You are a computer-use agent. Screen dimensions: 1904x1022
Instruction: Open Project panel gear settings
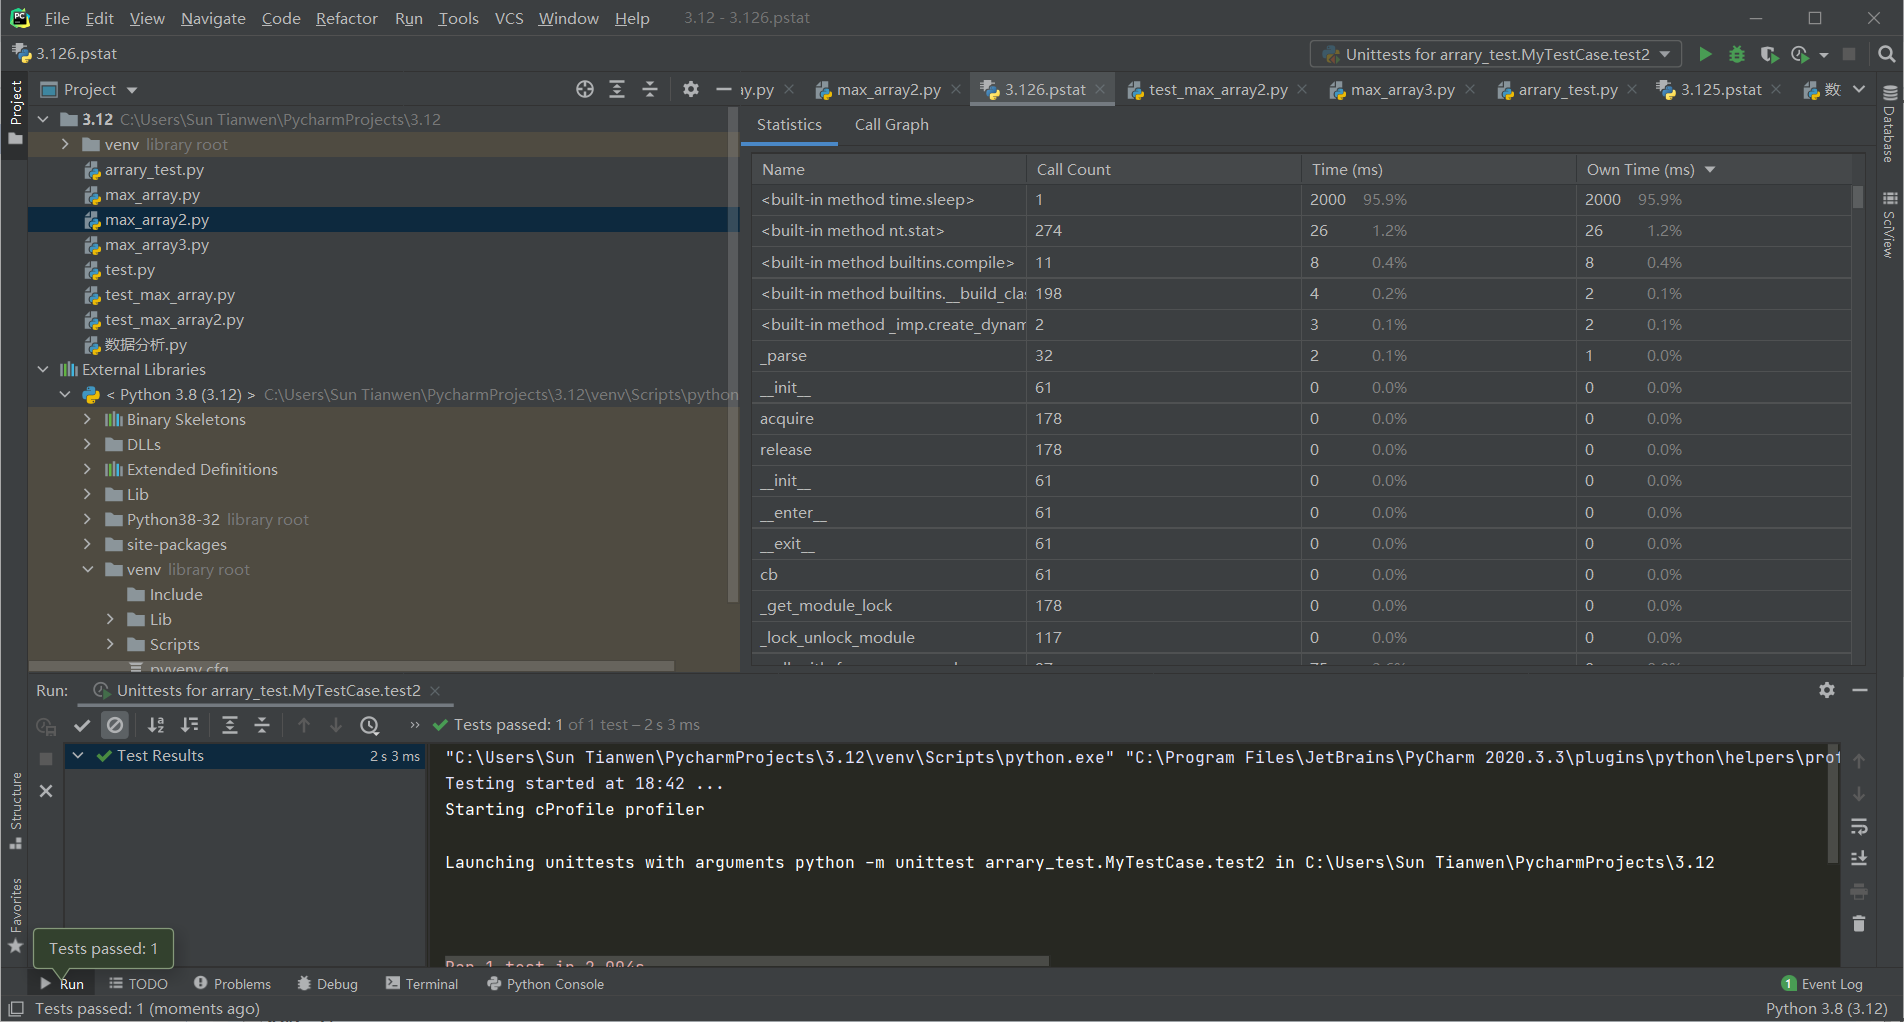(x=690, y=89)
